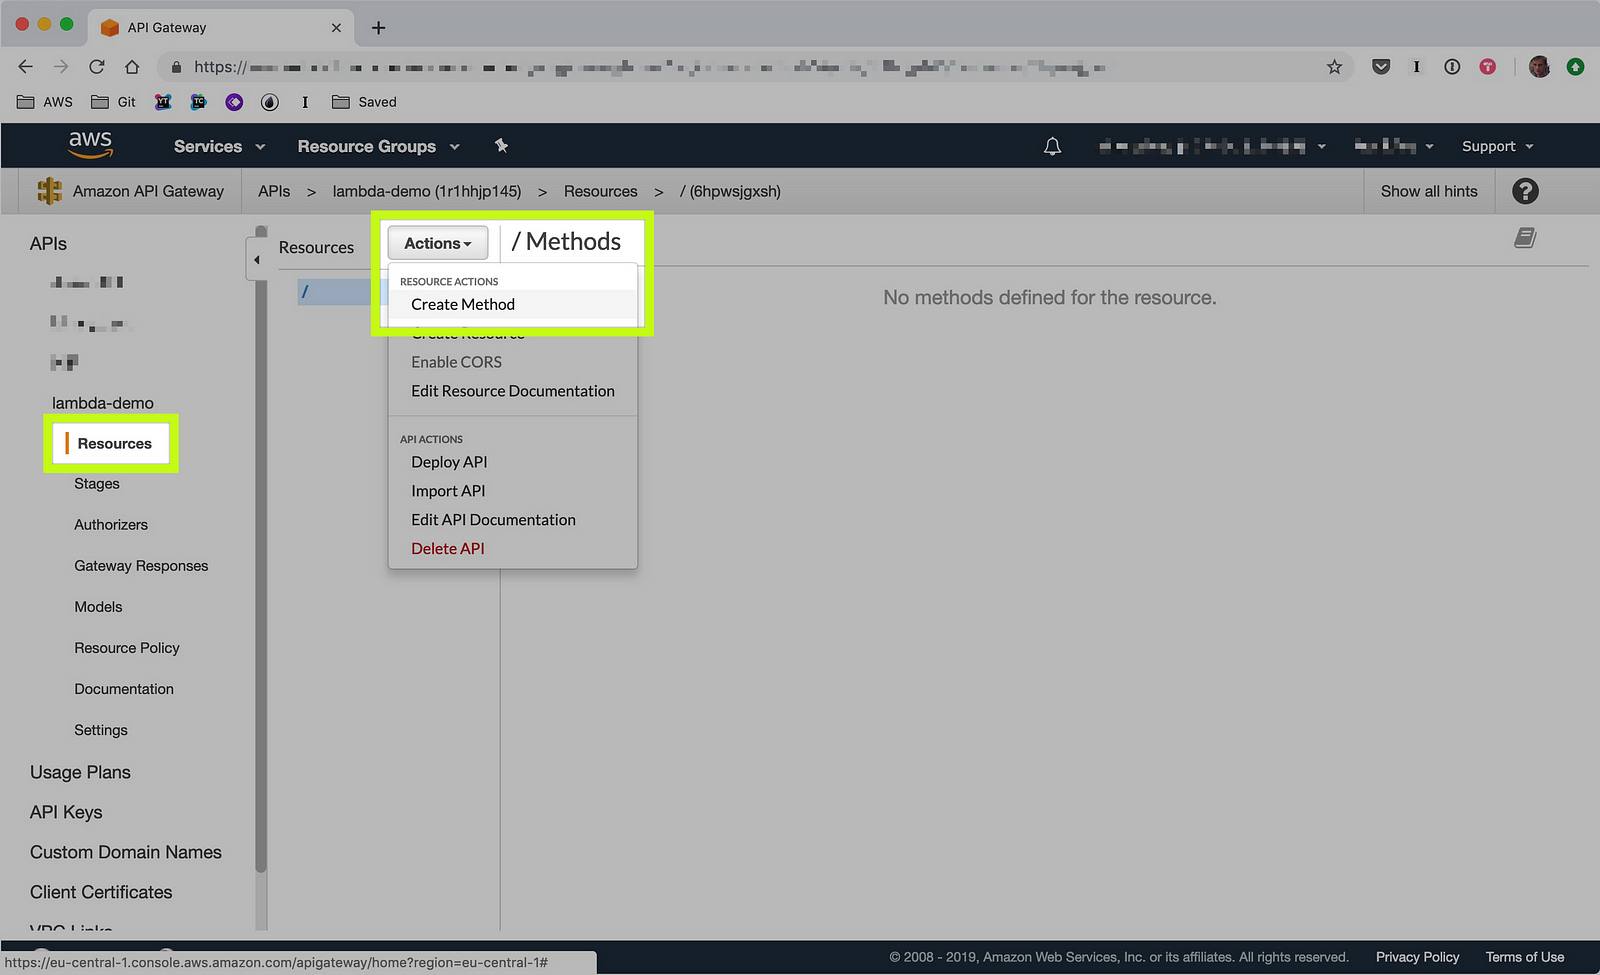Click the site lock icon in address bar
Screen dimensions: 1600x975
(x=176, y=67)
